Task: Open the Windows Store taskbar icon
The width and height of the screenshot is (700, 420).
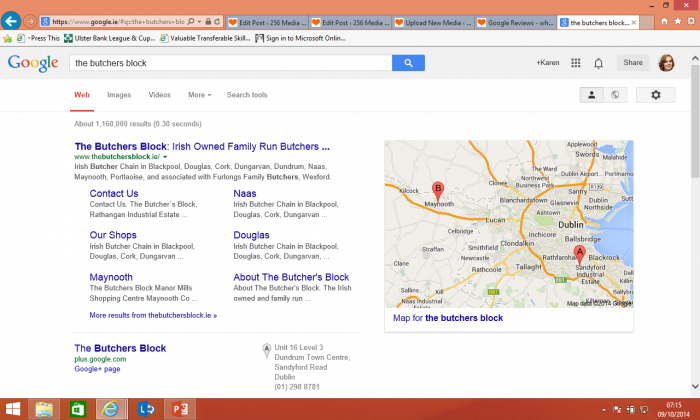Action: point(78,409)
